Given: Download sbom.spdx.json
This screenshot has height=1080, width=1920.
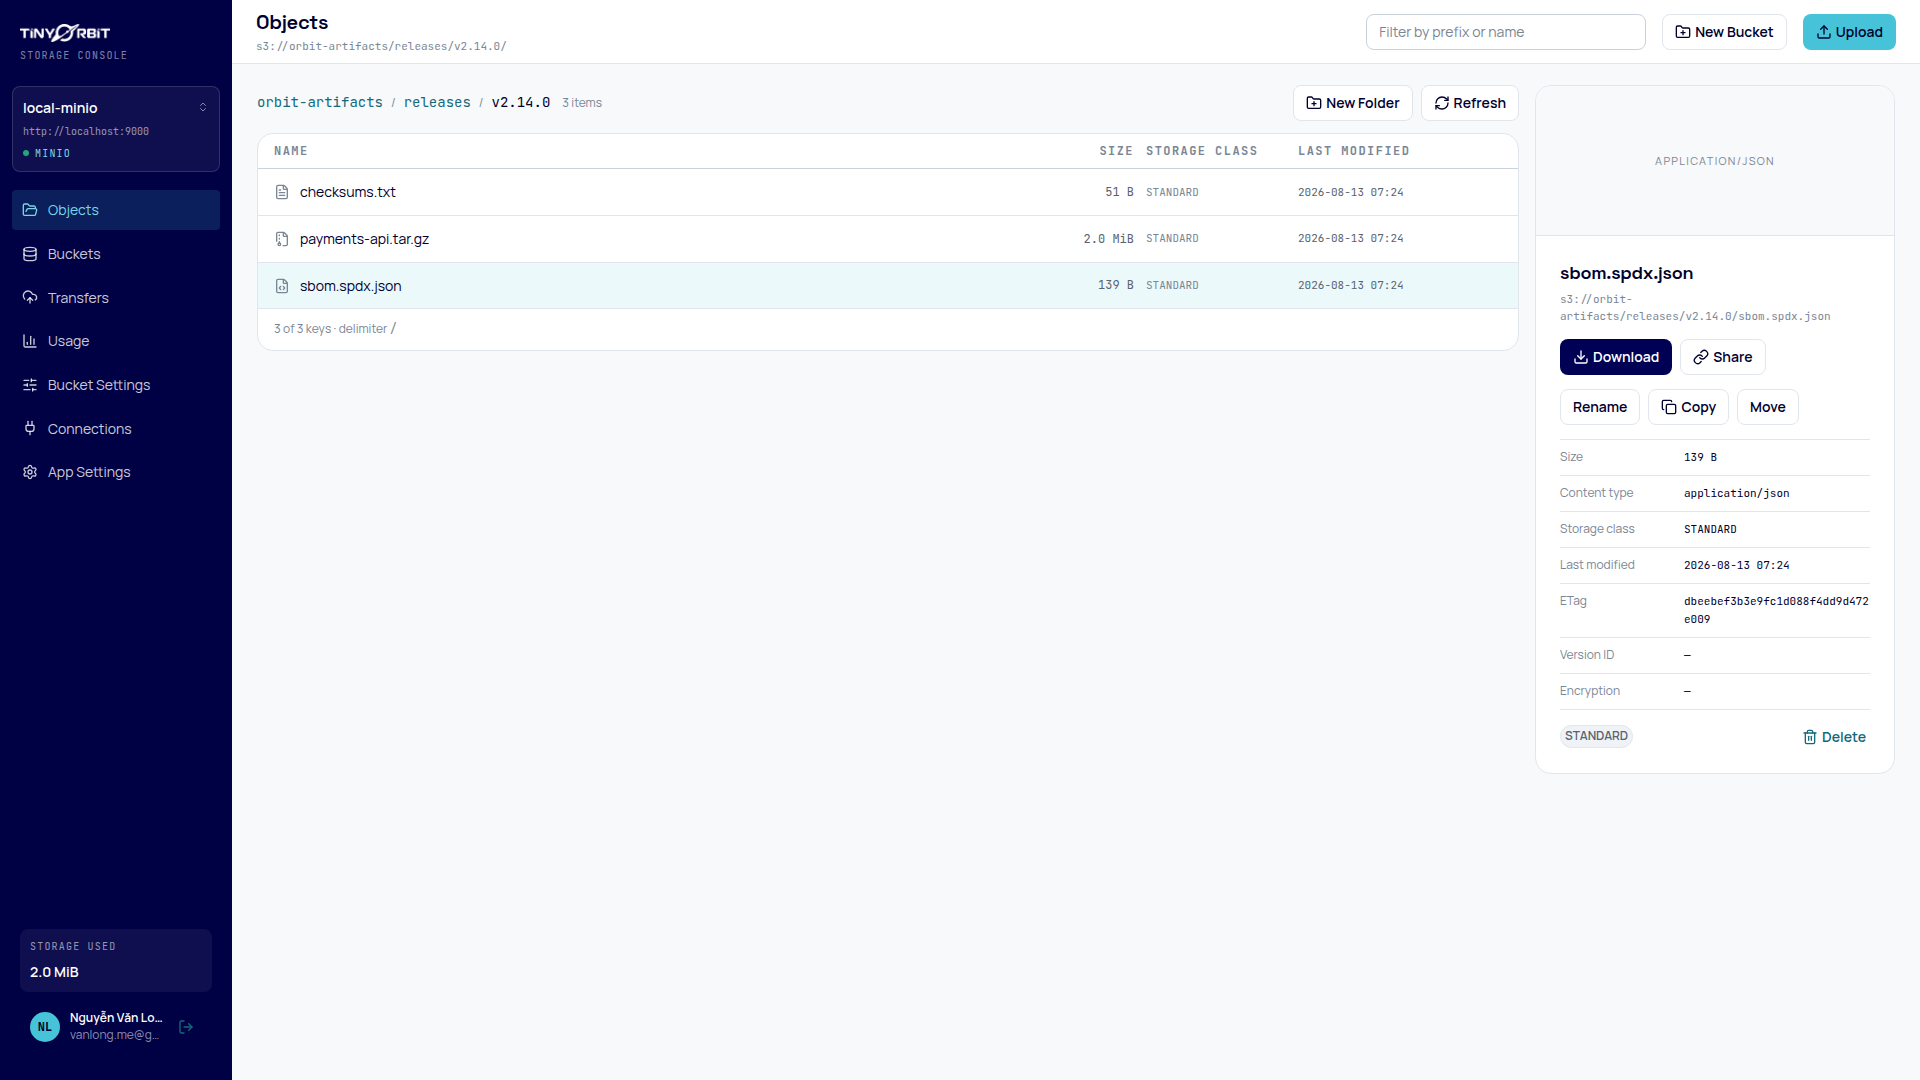Looking at the screenshot, I should pos(1616,357).
